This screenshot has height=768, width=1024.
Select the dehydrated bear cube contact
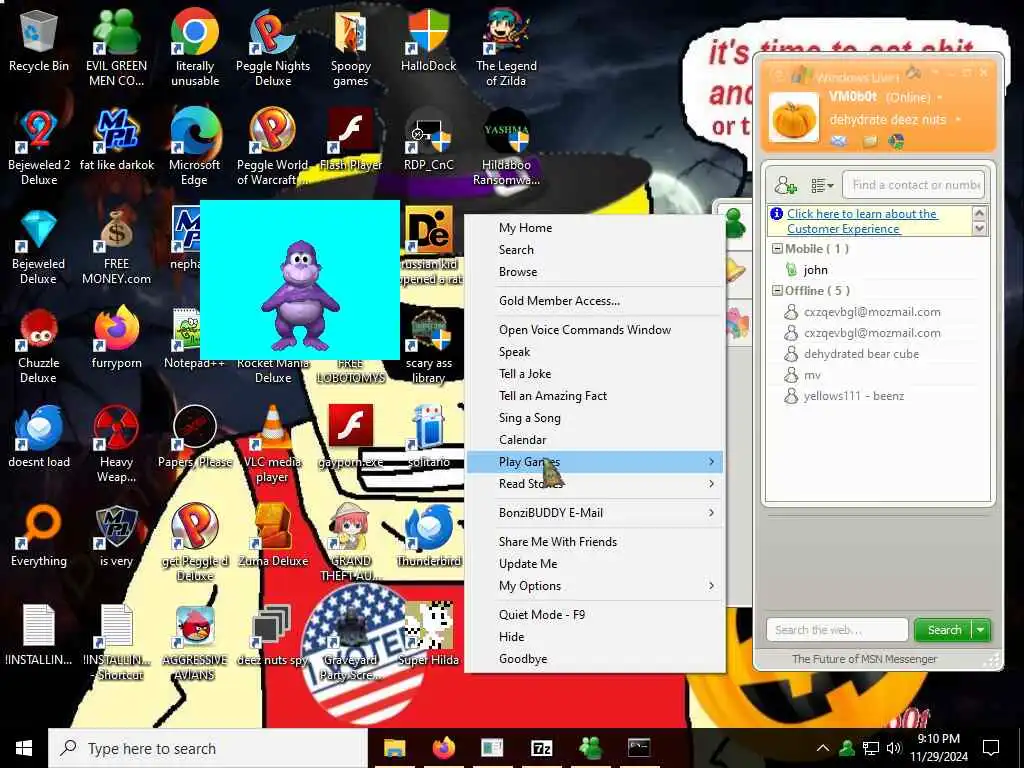pos(861,354)
